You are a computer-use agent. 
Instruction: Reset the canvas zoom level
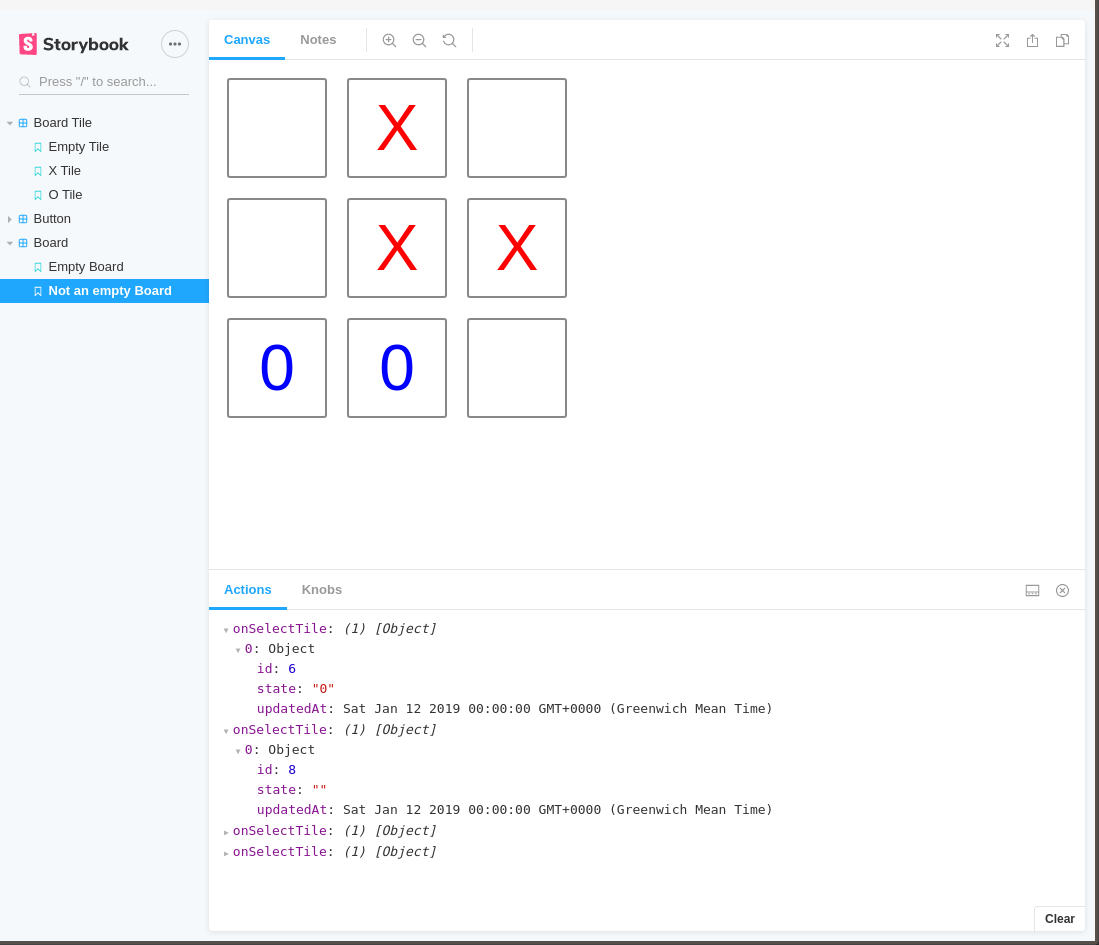(449, 40)
